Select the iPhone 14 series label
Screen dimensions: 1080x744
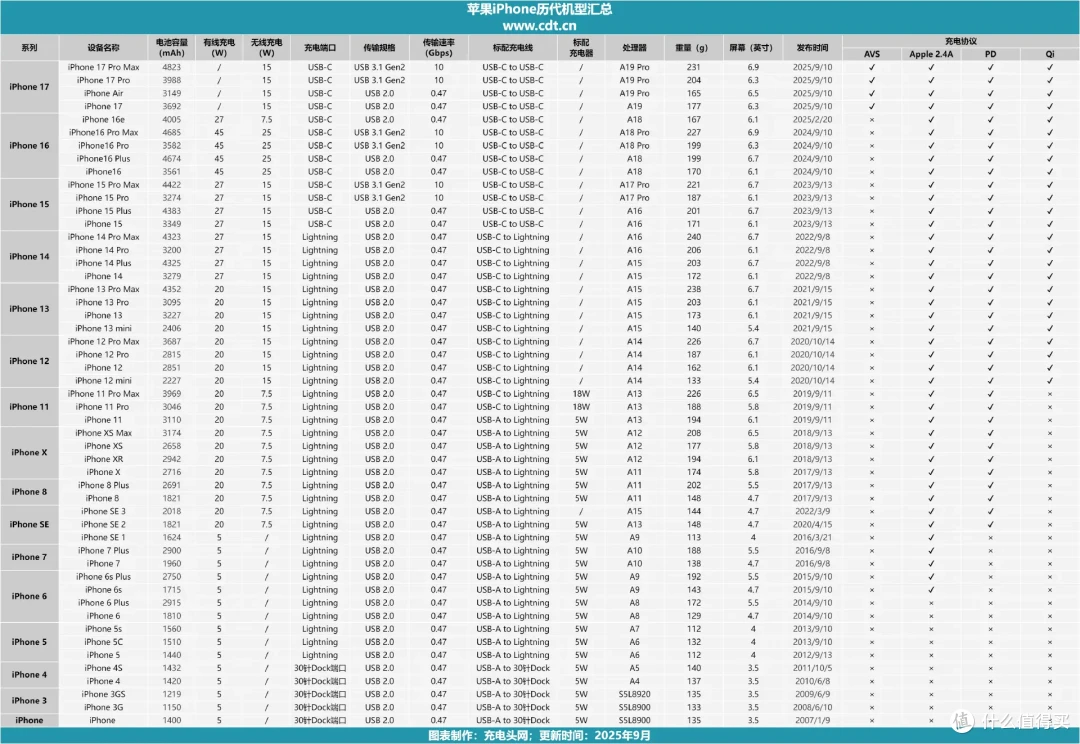(29, 256)
